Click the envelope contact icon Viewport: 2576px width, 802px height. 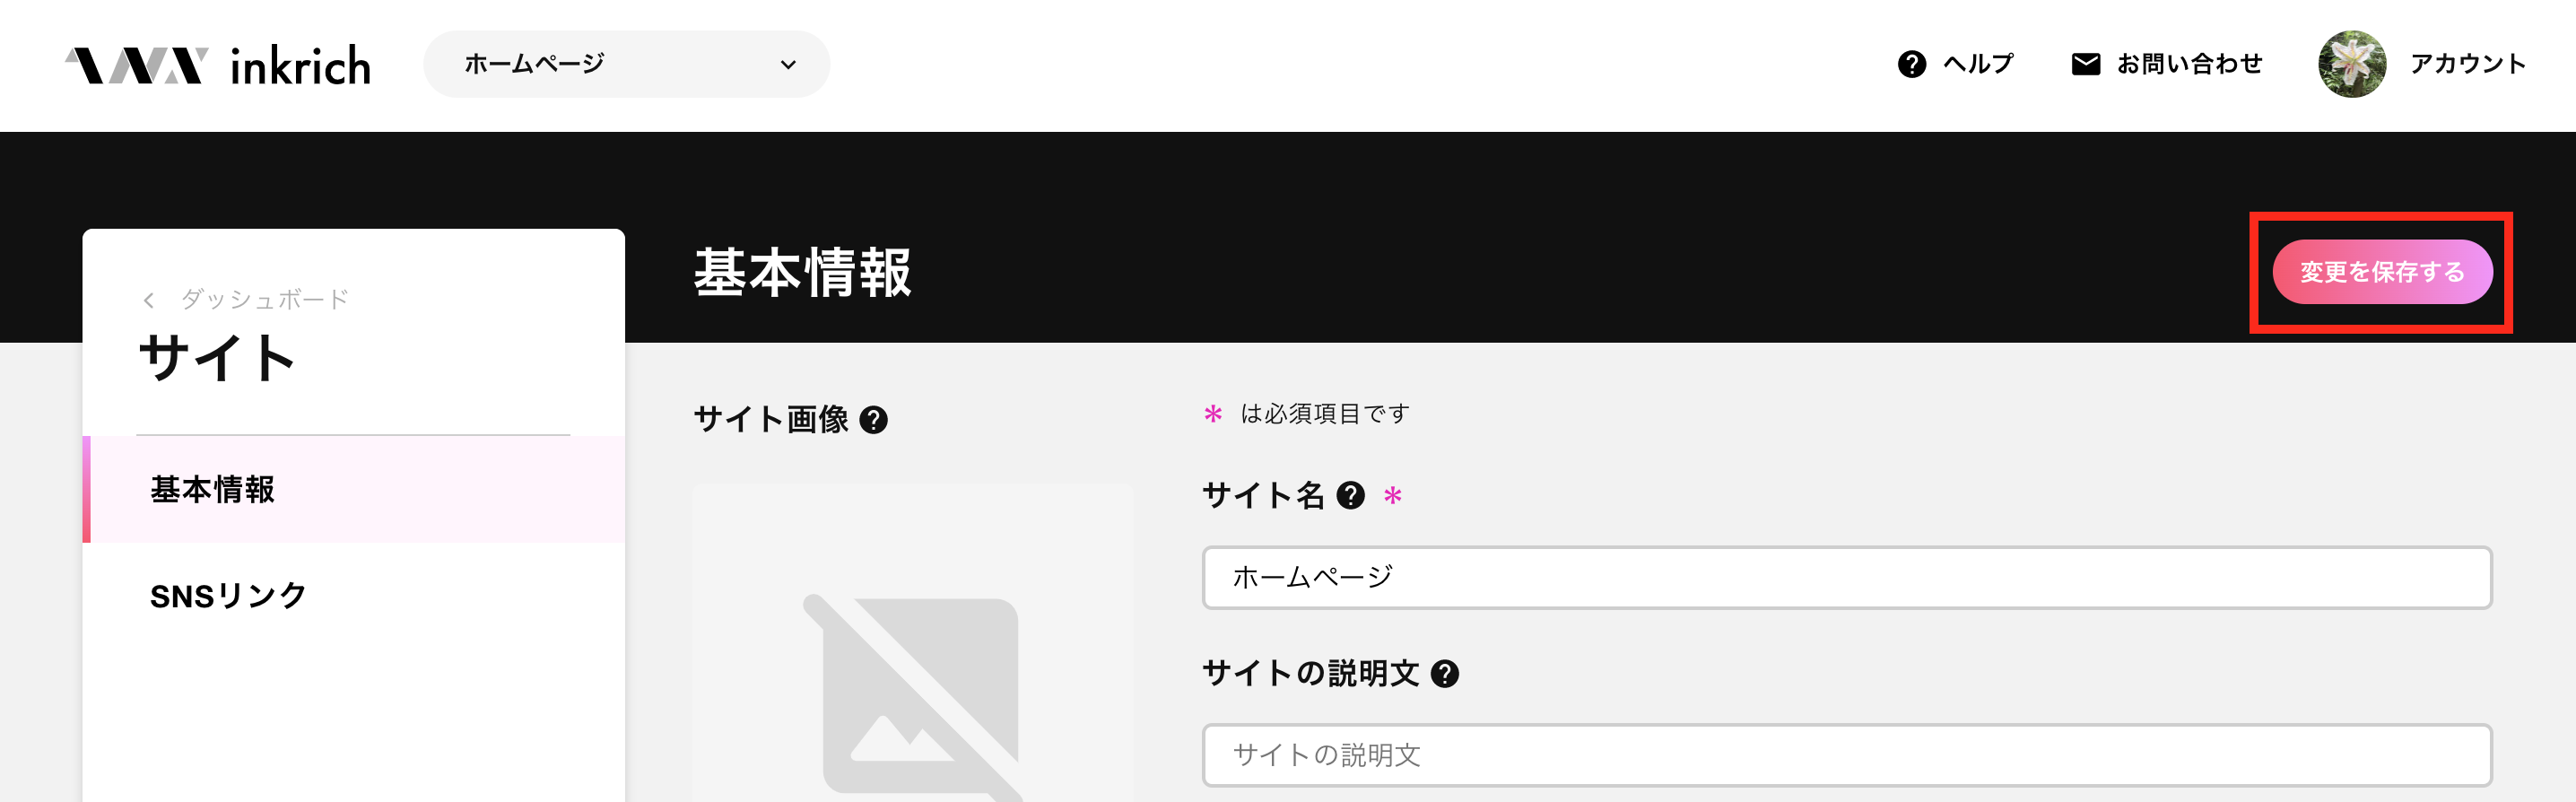2085,64
